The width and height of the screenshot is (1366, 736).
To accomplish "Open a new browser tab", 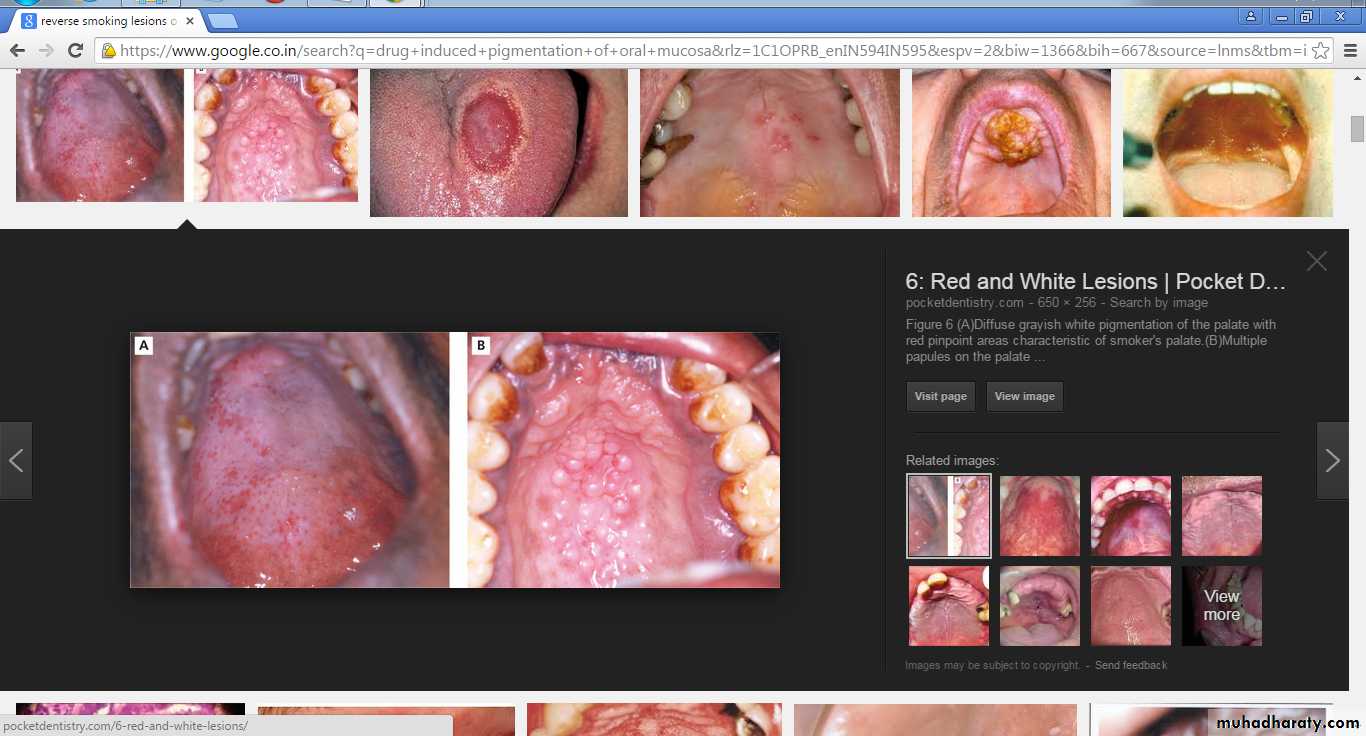I will pos(222,20).
